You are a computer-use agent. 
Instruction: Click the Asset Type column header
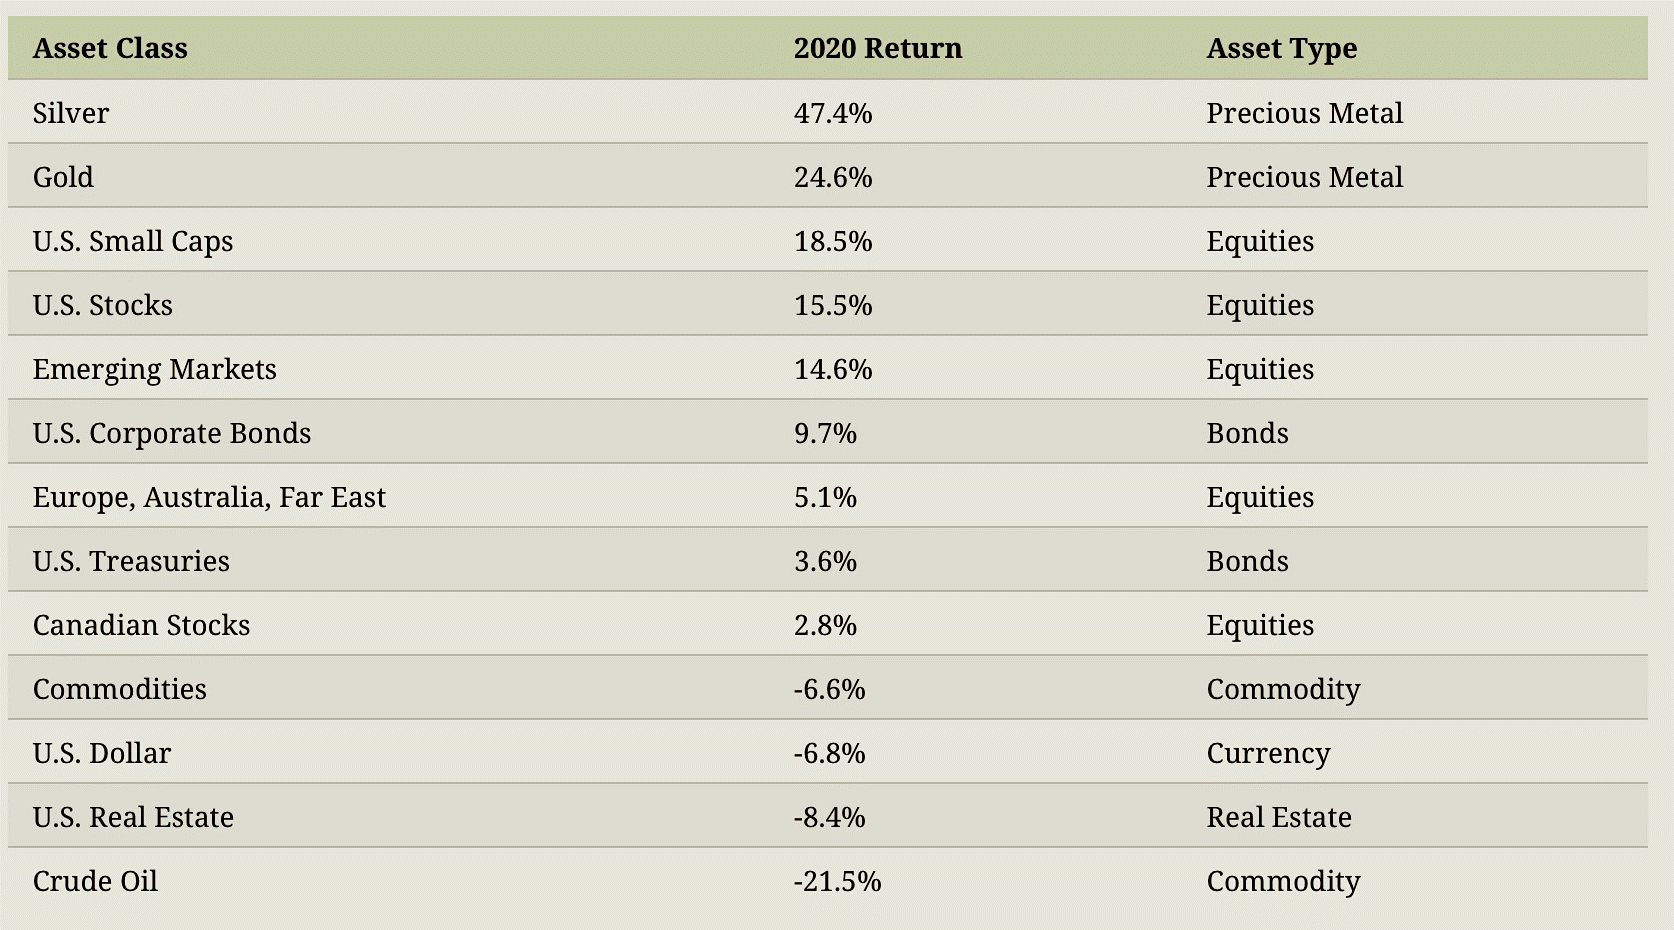1281,48
